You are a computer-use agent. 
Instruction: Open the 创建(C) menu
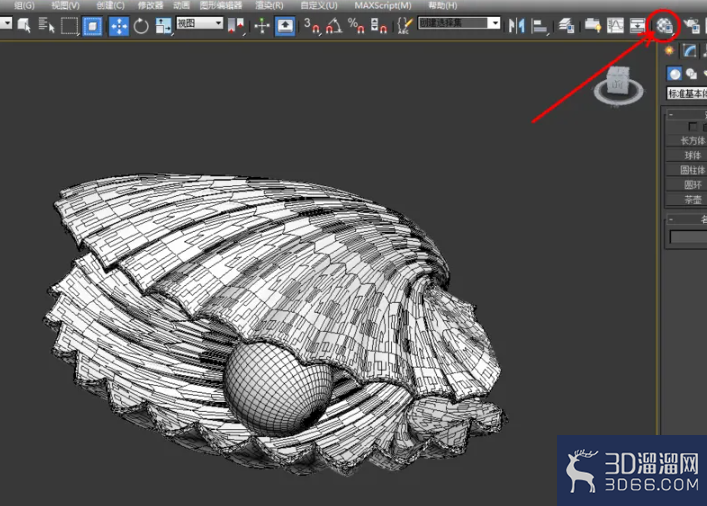pyautogui.click(x=110, y=5)
